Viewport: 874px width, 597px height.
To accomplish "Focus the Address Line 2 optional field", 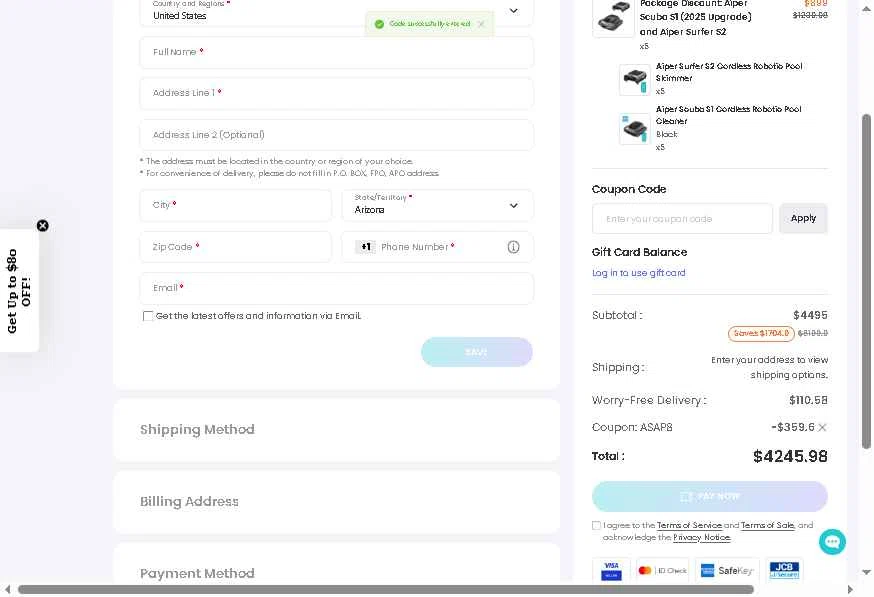I will pos(336,135).
